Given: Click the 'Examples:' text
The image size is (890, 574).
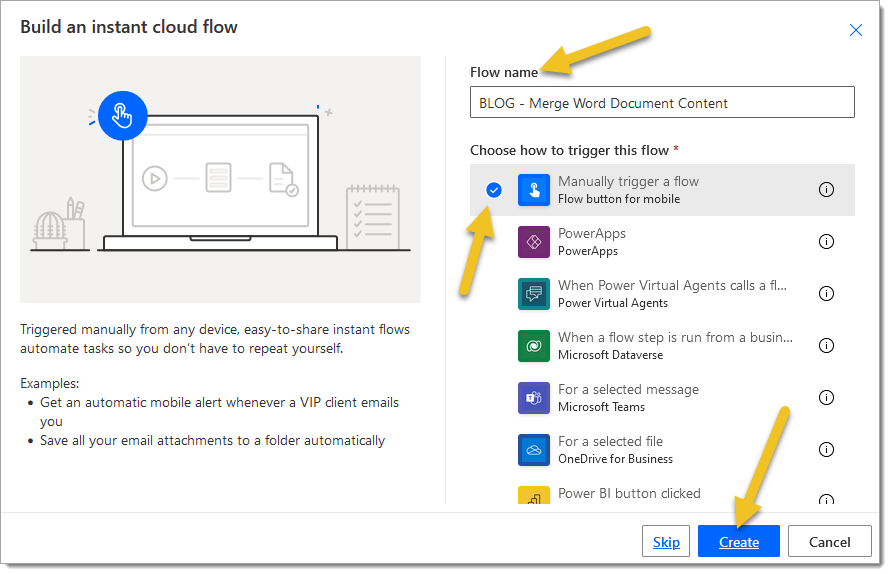Looking at the screenshot, I should pyautogui.click(x=49, y=384).
